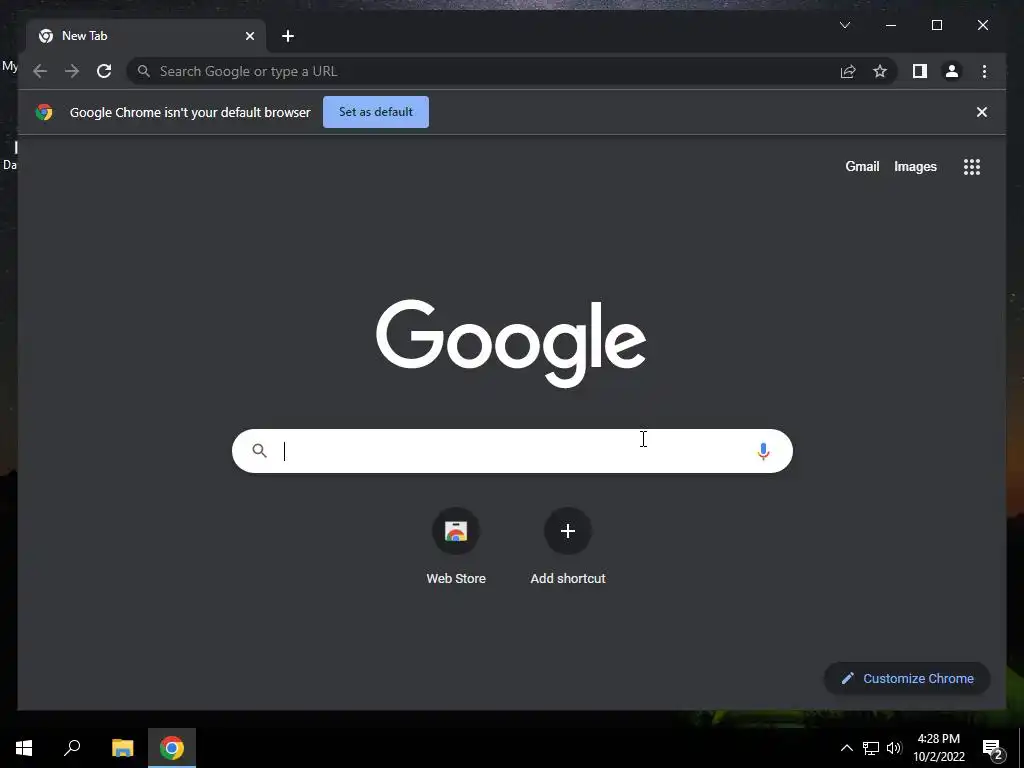1024x768 pixels.
Task: Open the side panel icon
Action: [920, 71]
